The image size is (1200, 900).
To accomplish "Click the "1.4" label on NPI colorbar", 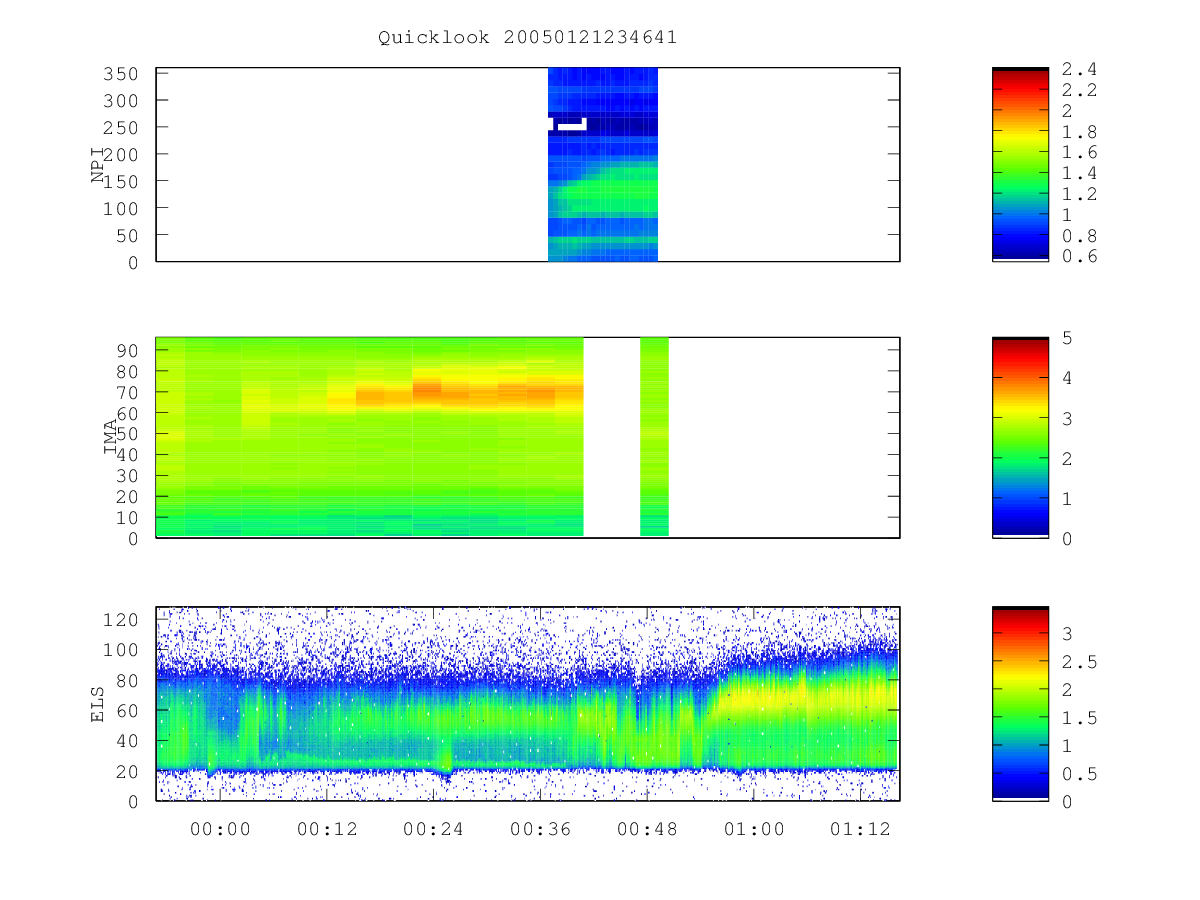I will point(1079,173).
